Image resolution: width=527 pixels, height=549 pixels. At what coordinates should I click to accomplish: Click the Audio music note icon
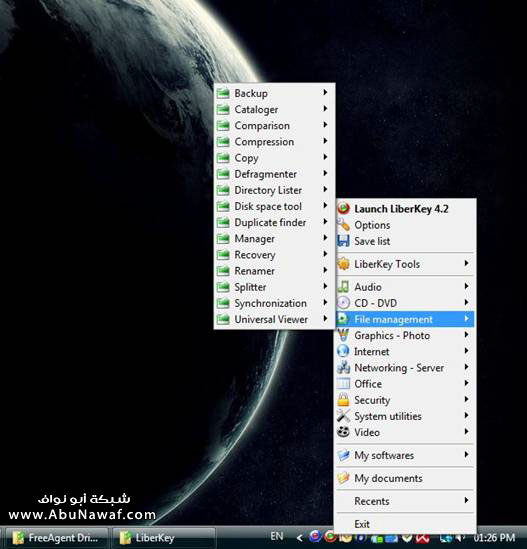(x=344, y=287)
